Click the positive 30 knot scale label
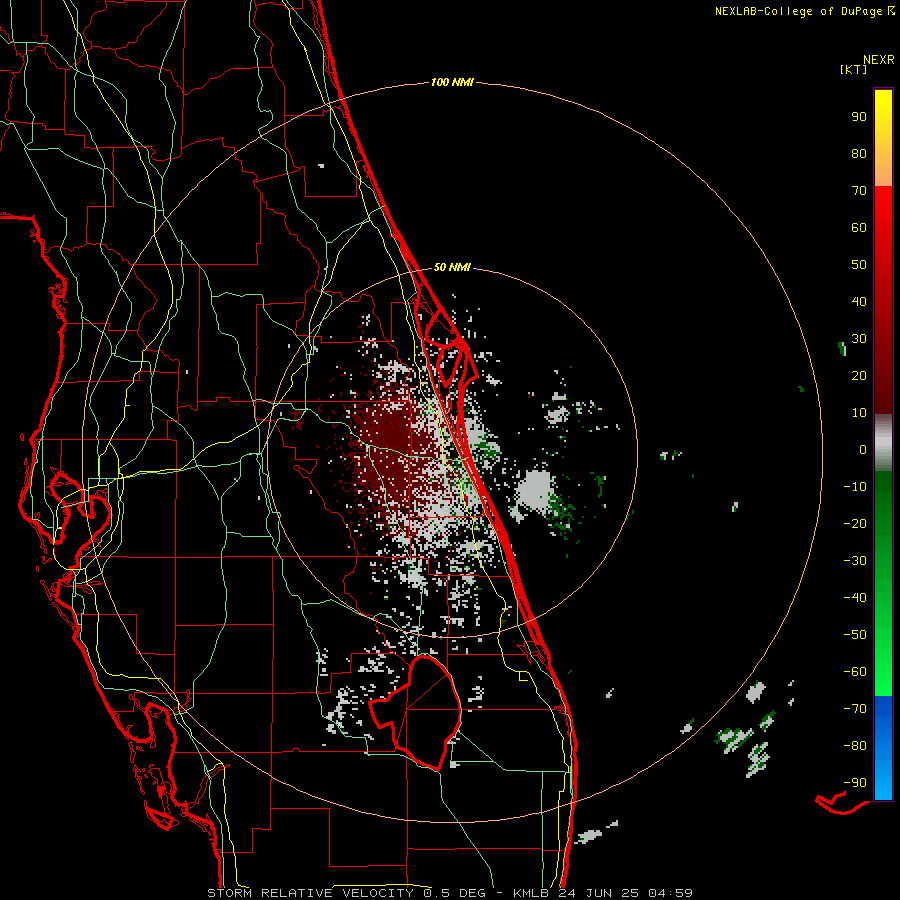Image resolution: width=900 pixels, height=900 pixels. tap(859, 339)
